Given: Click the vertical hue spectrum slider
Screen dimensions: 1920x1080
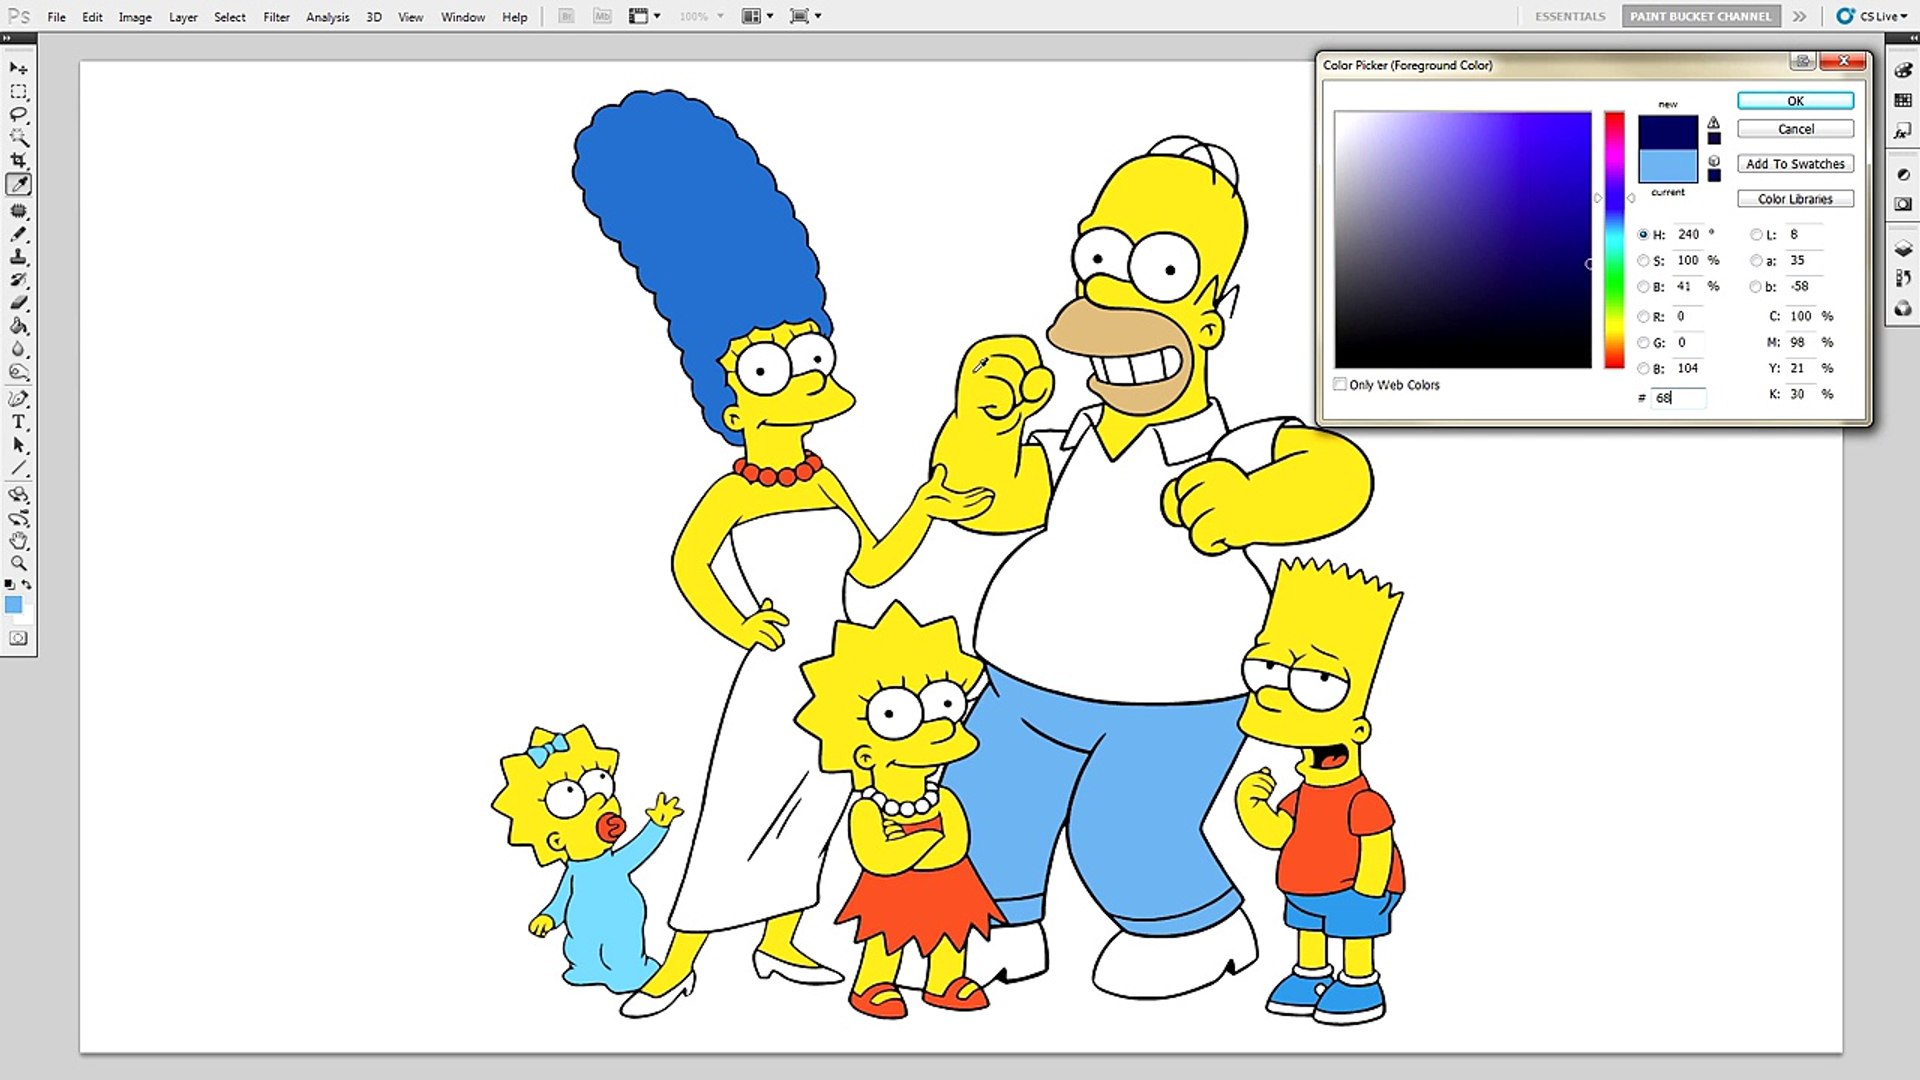Looking at the screenshot, I should click(x=1614, y=240).
